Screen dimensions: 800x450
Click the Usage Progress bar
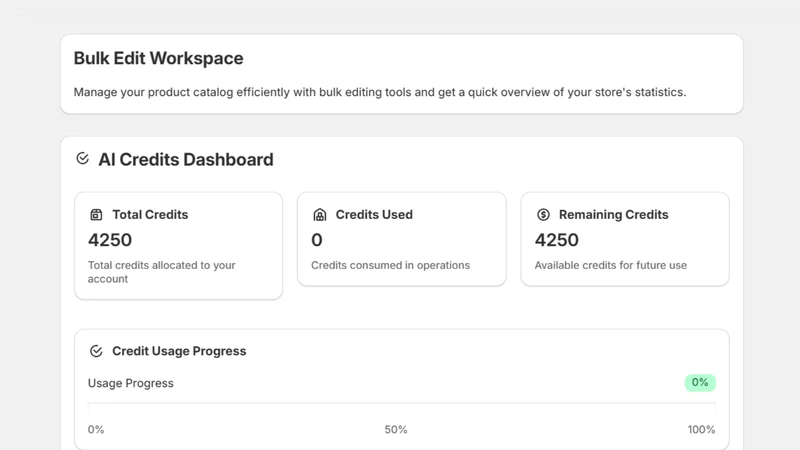[402, 407]
